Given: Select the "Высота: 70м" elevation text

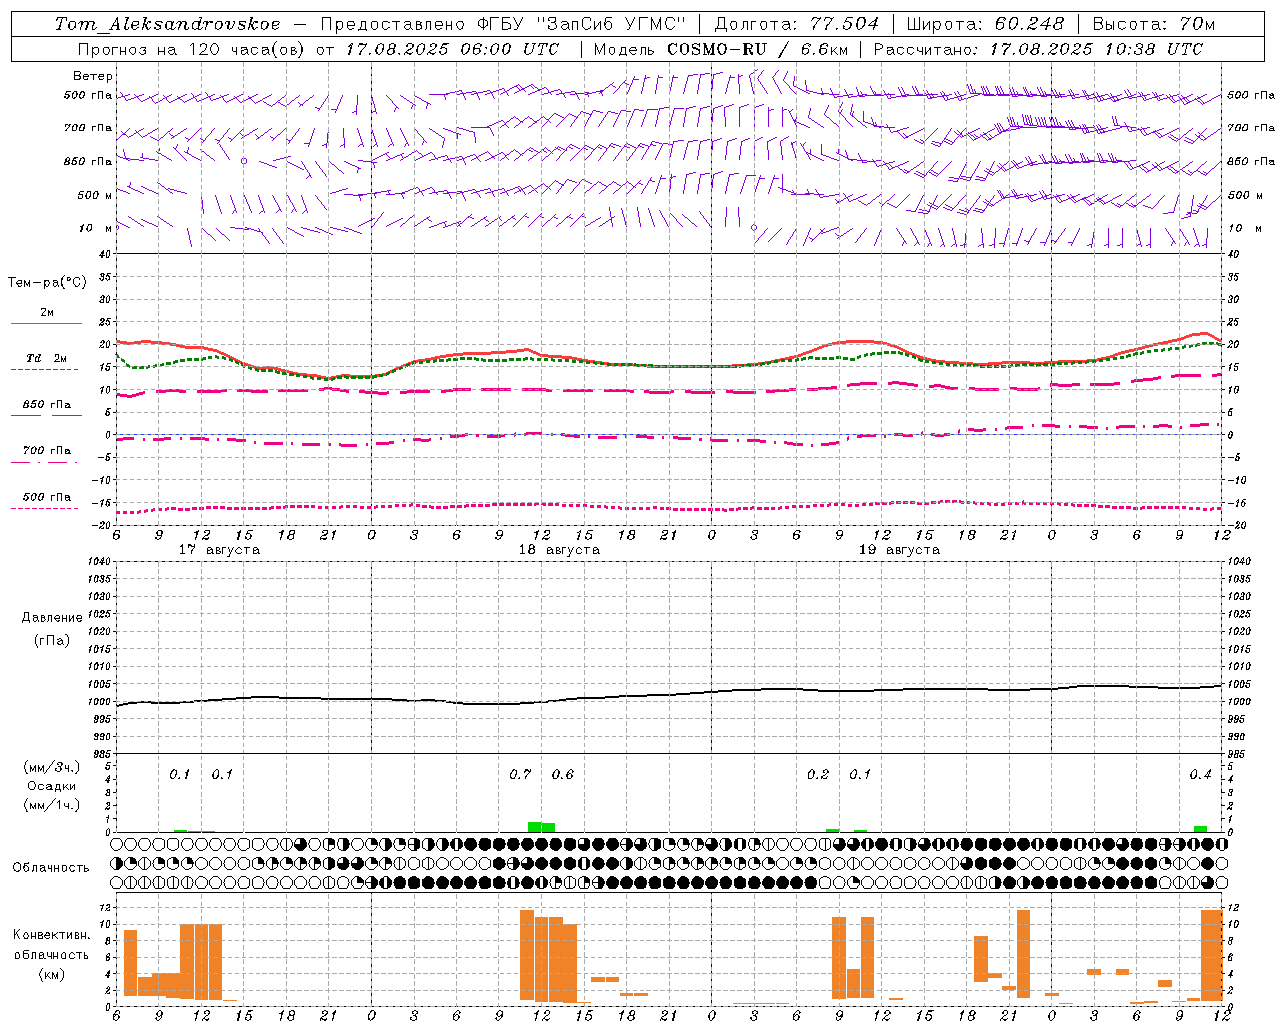Looking at the screenshot, I should pos(1154,24).
